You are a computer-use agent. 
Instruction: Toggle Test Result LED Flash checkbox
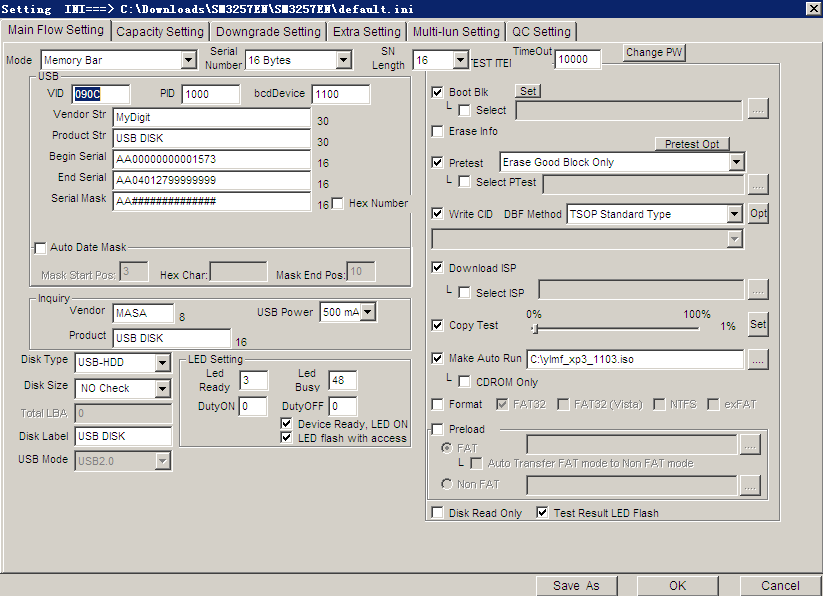[542, 513]
